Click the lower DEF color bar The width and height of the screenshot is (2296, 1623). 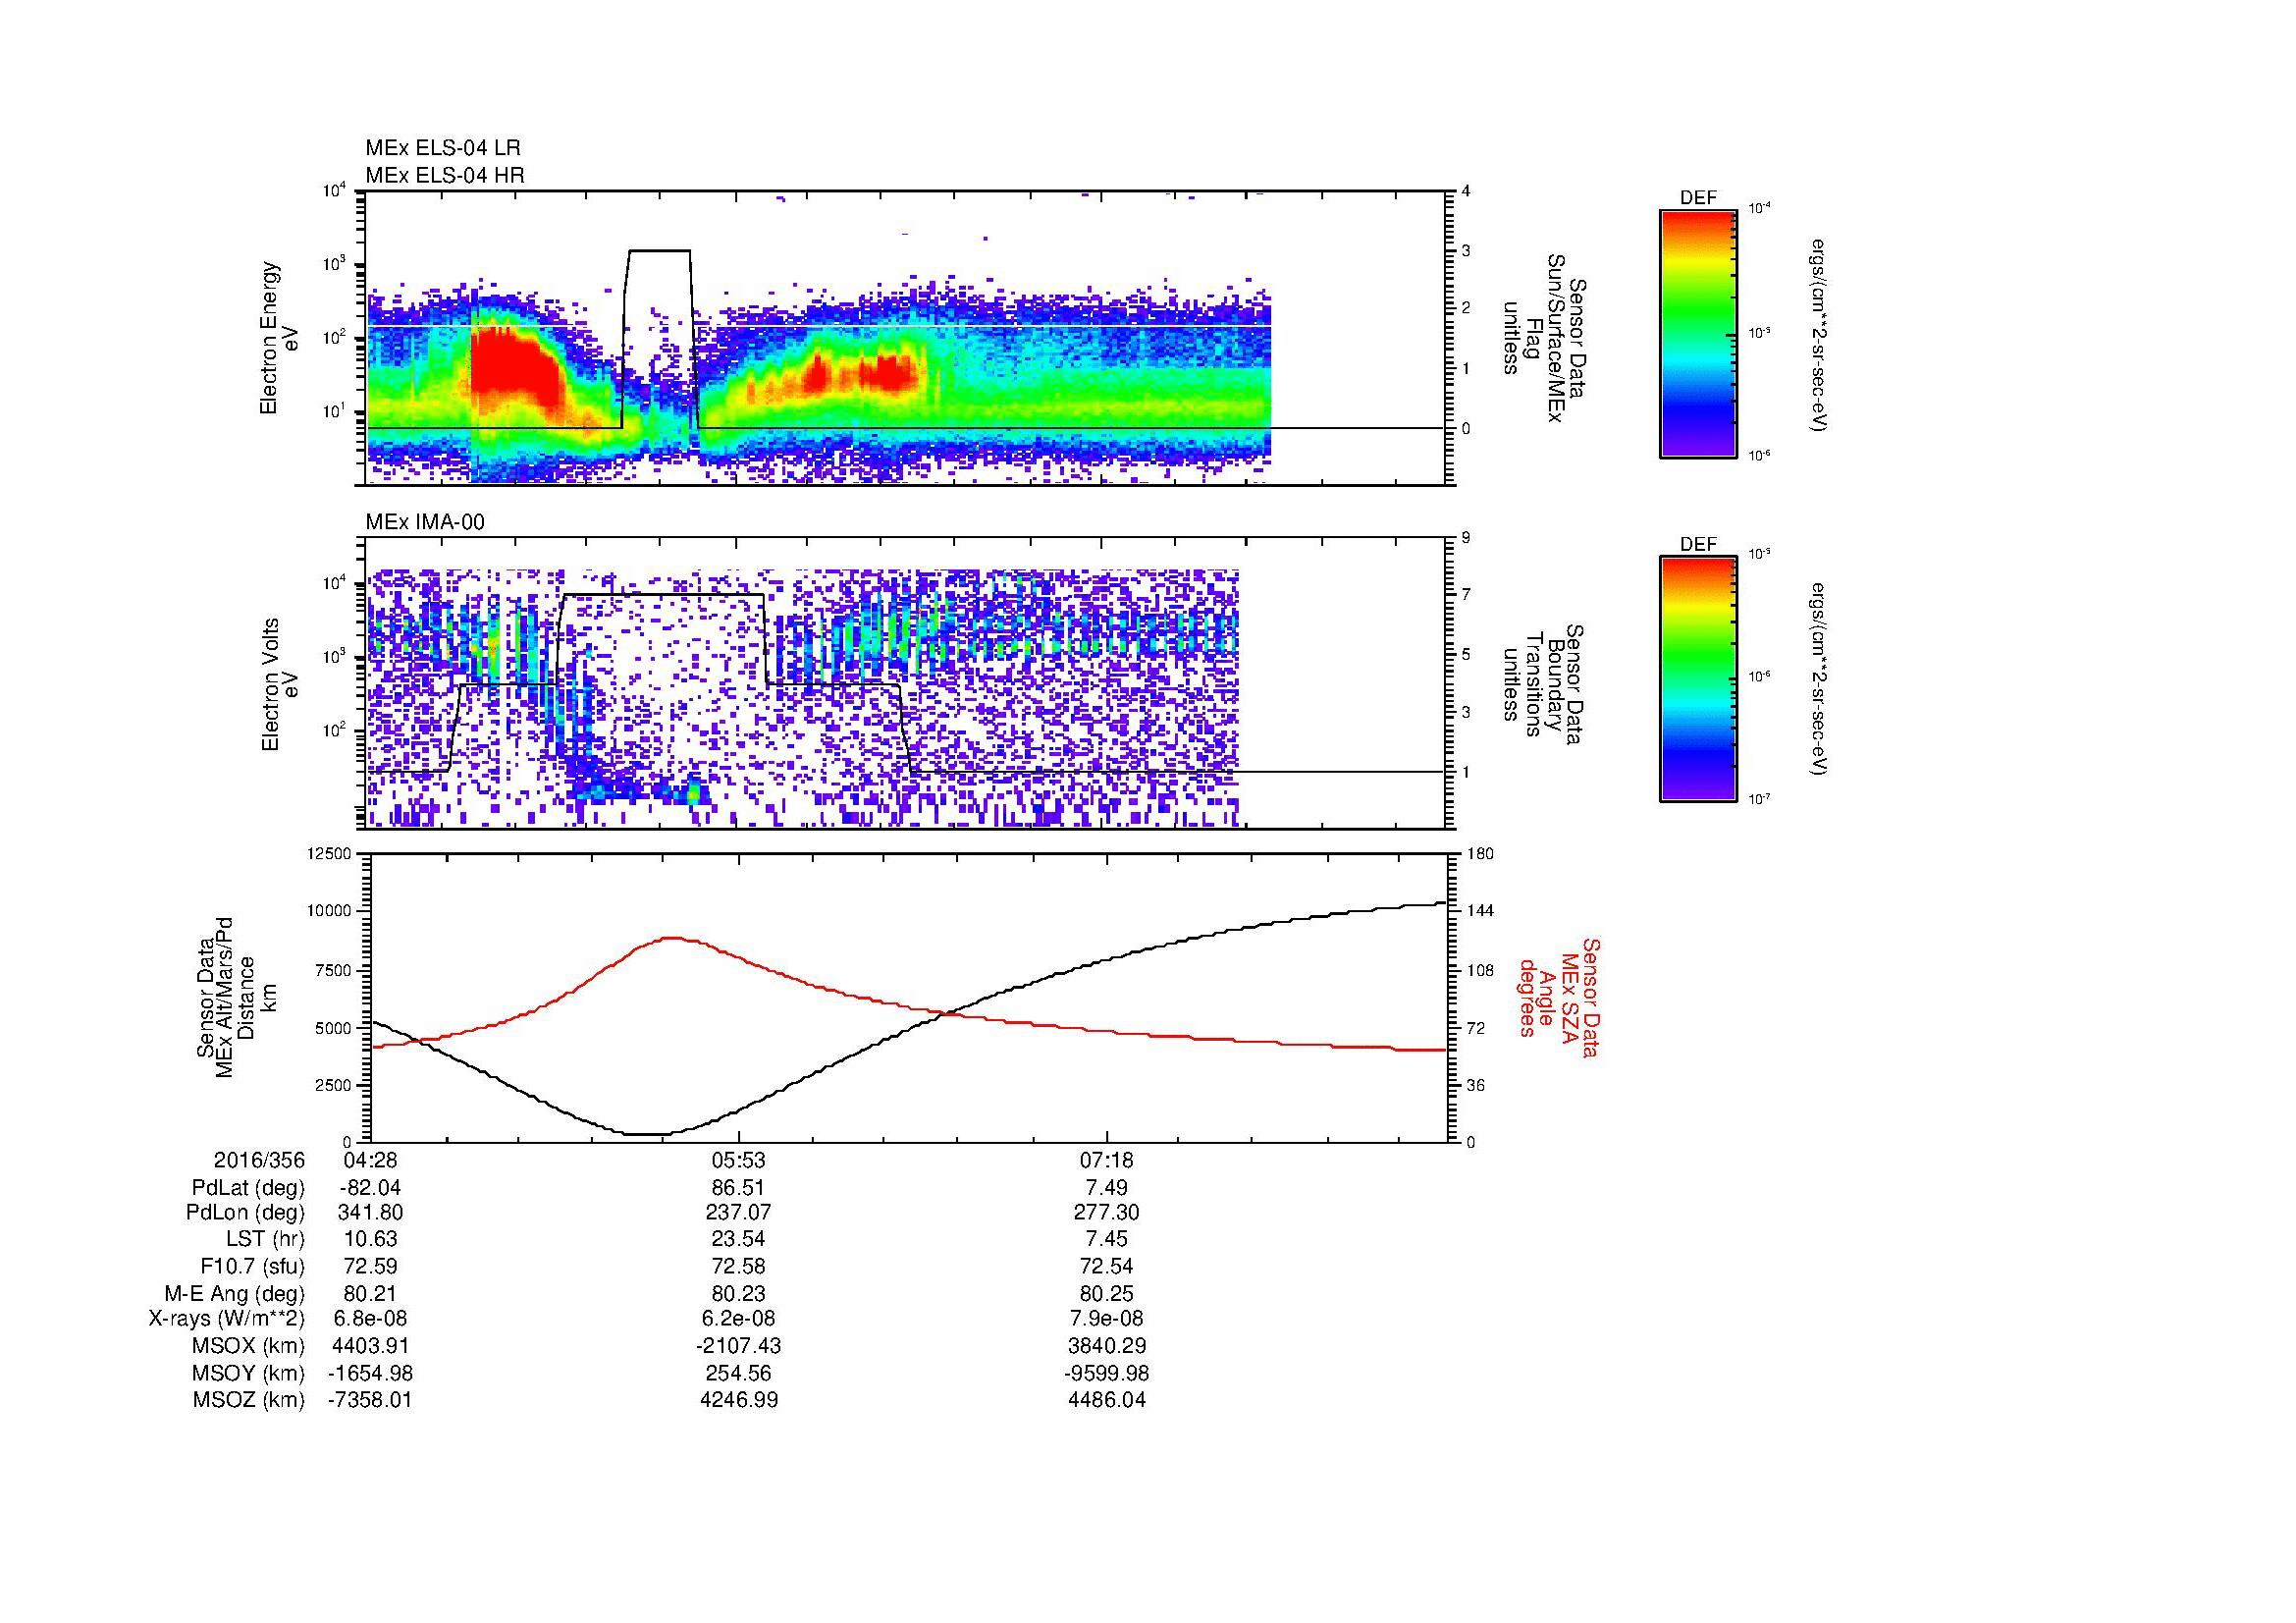1698,680
